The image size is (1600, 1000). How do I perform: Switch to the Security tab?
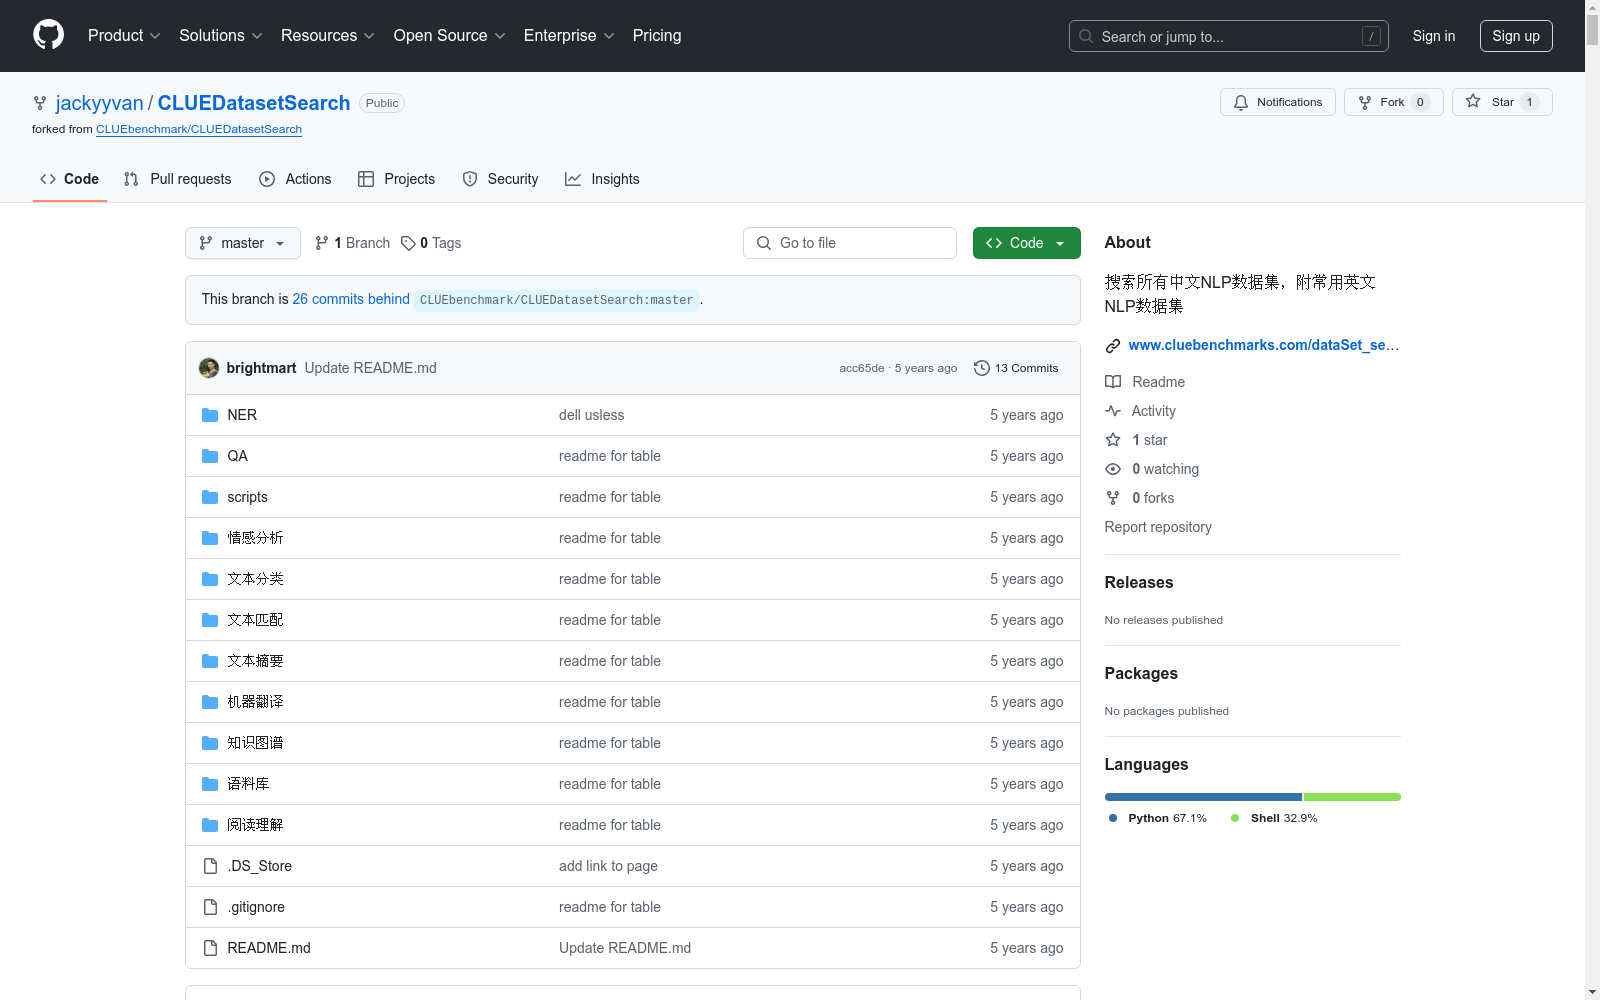tap(500, 179)
